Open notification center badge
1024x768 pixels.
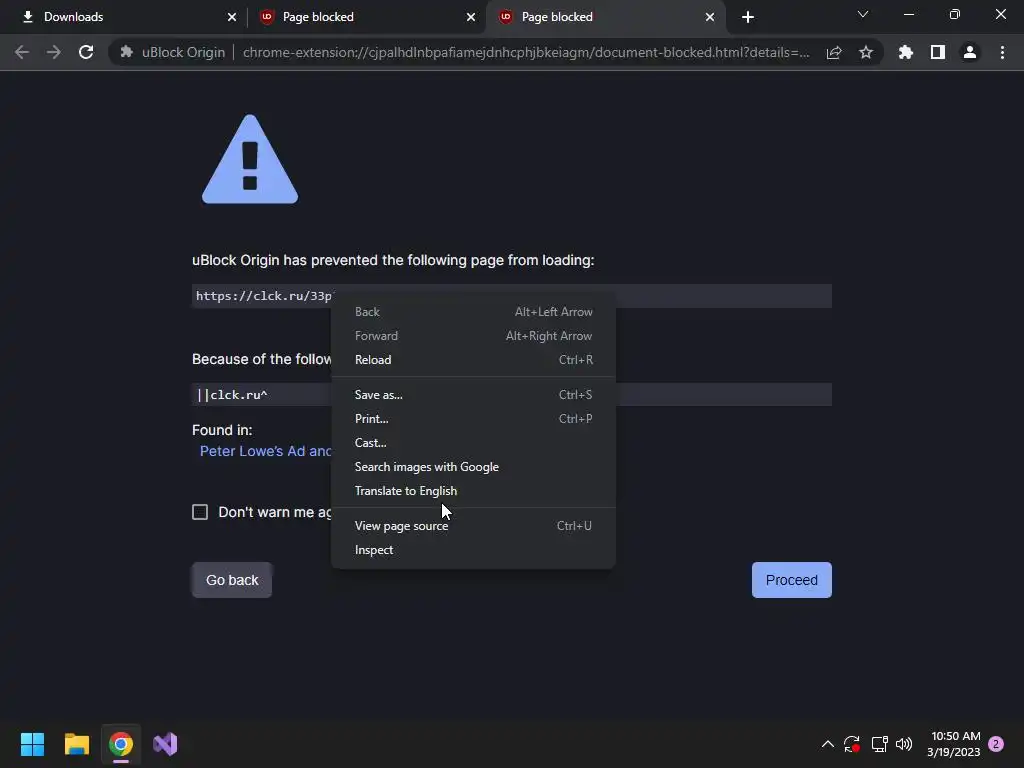click(996, 744)
